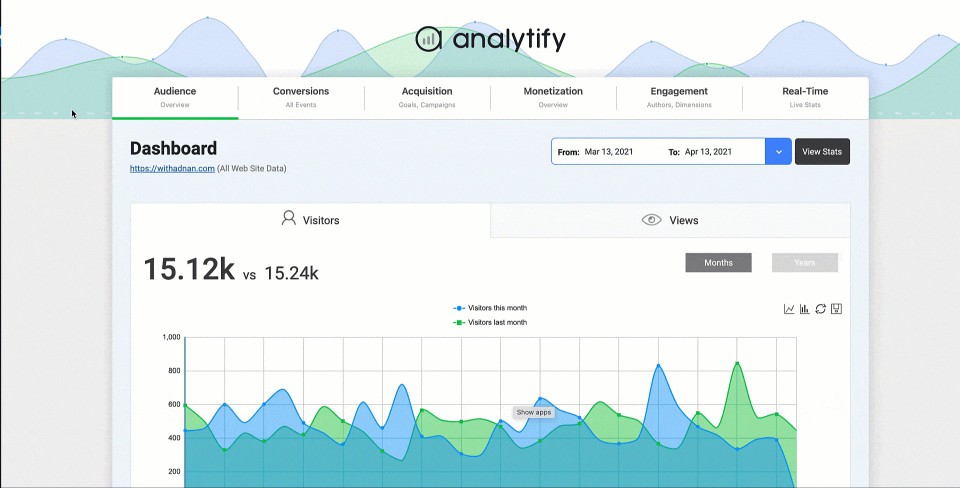Click the save chart as image icon
The width and height of the screenshot is (960, 488).
837,309
